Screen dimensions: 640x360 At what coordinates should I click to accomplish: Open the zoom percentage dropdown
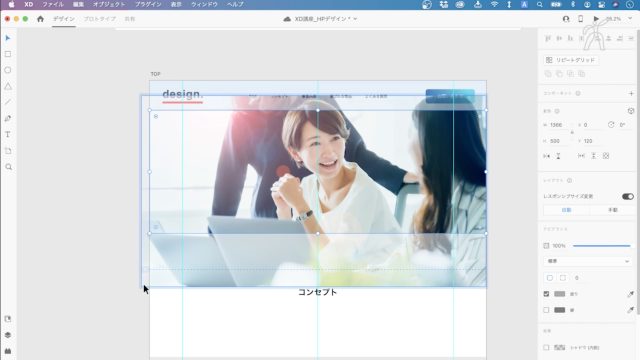(x=630, y=19)
